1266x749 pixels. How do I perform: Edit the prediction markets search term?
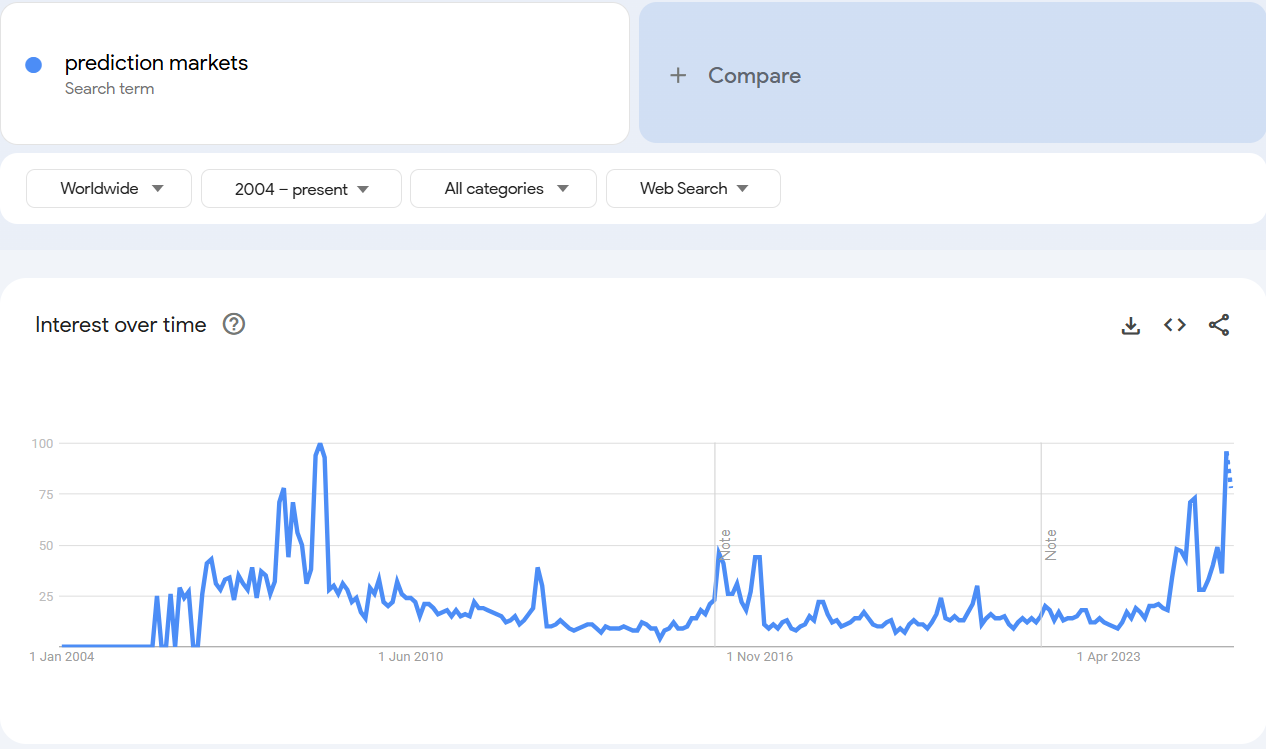pyautogui.click(x=156, y=63)
